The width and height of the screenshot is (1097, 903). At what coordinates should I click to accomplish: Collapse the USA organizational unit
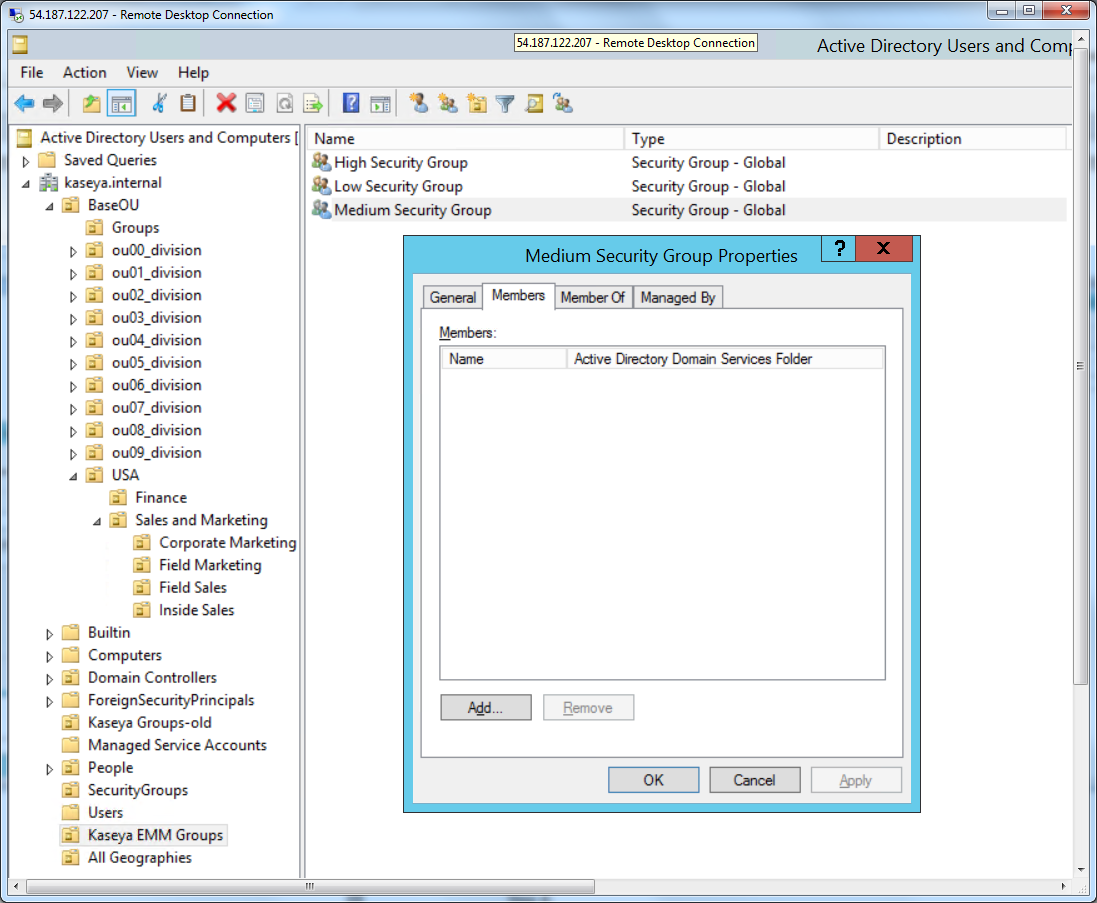click(x=73, y=476)
